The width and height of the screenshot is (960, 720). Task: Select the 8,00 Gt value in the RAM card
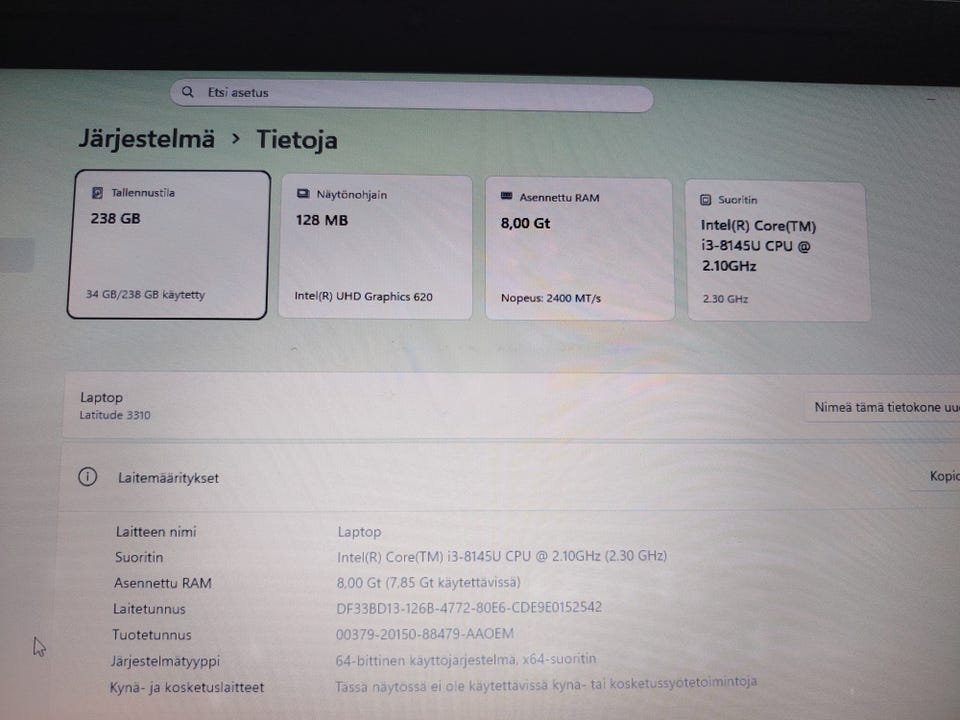[x=525, y=223]
